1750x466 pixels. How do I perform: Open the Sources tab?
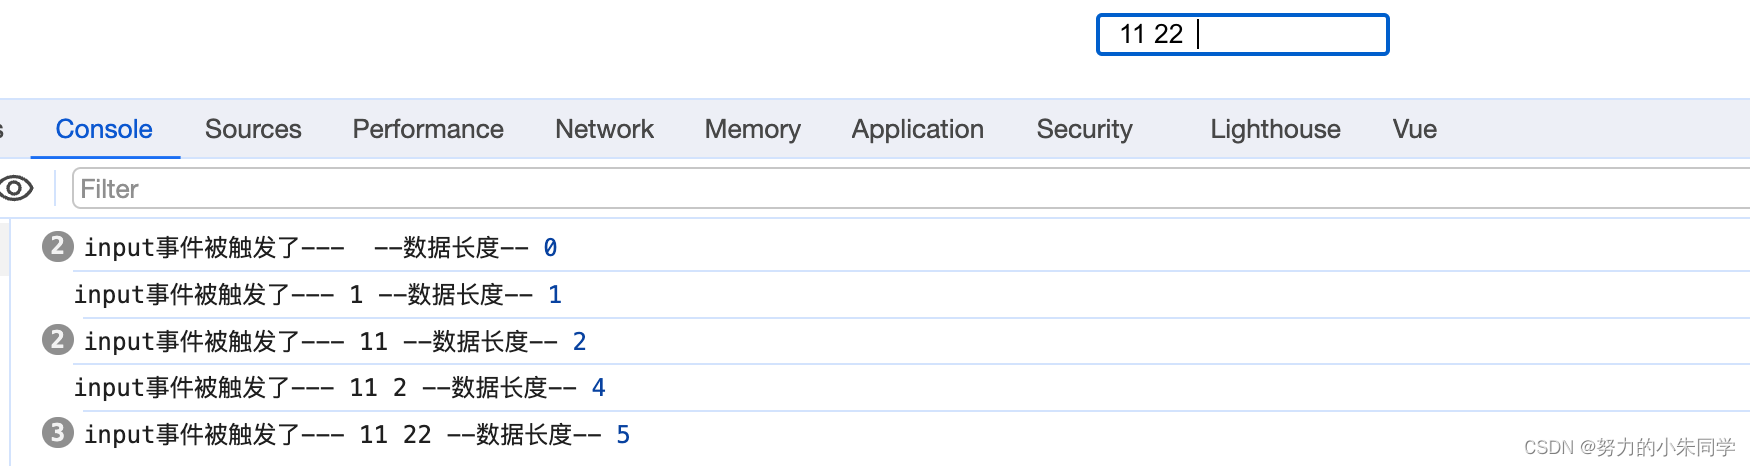(253, 129)
